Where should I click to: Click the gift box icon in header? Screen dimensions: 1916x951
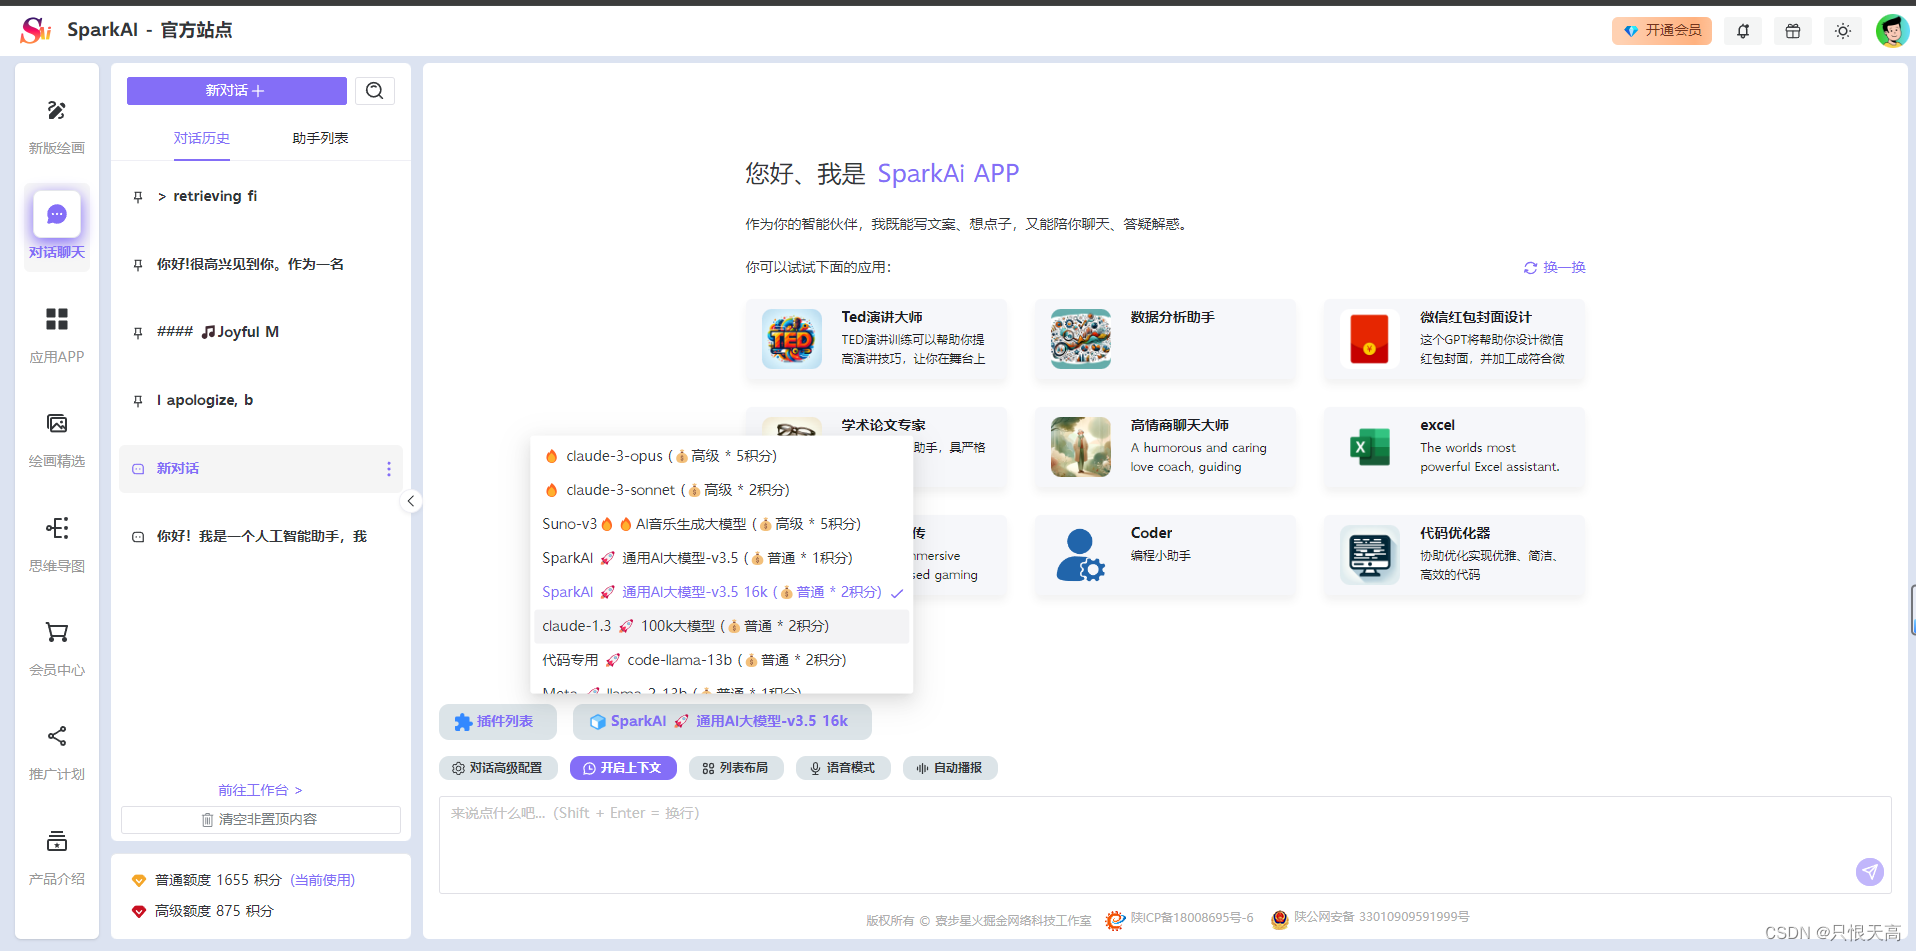pyautogui.click(x=1793, y=31)
